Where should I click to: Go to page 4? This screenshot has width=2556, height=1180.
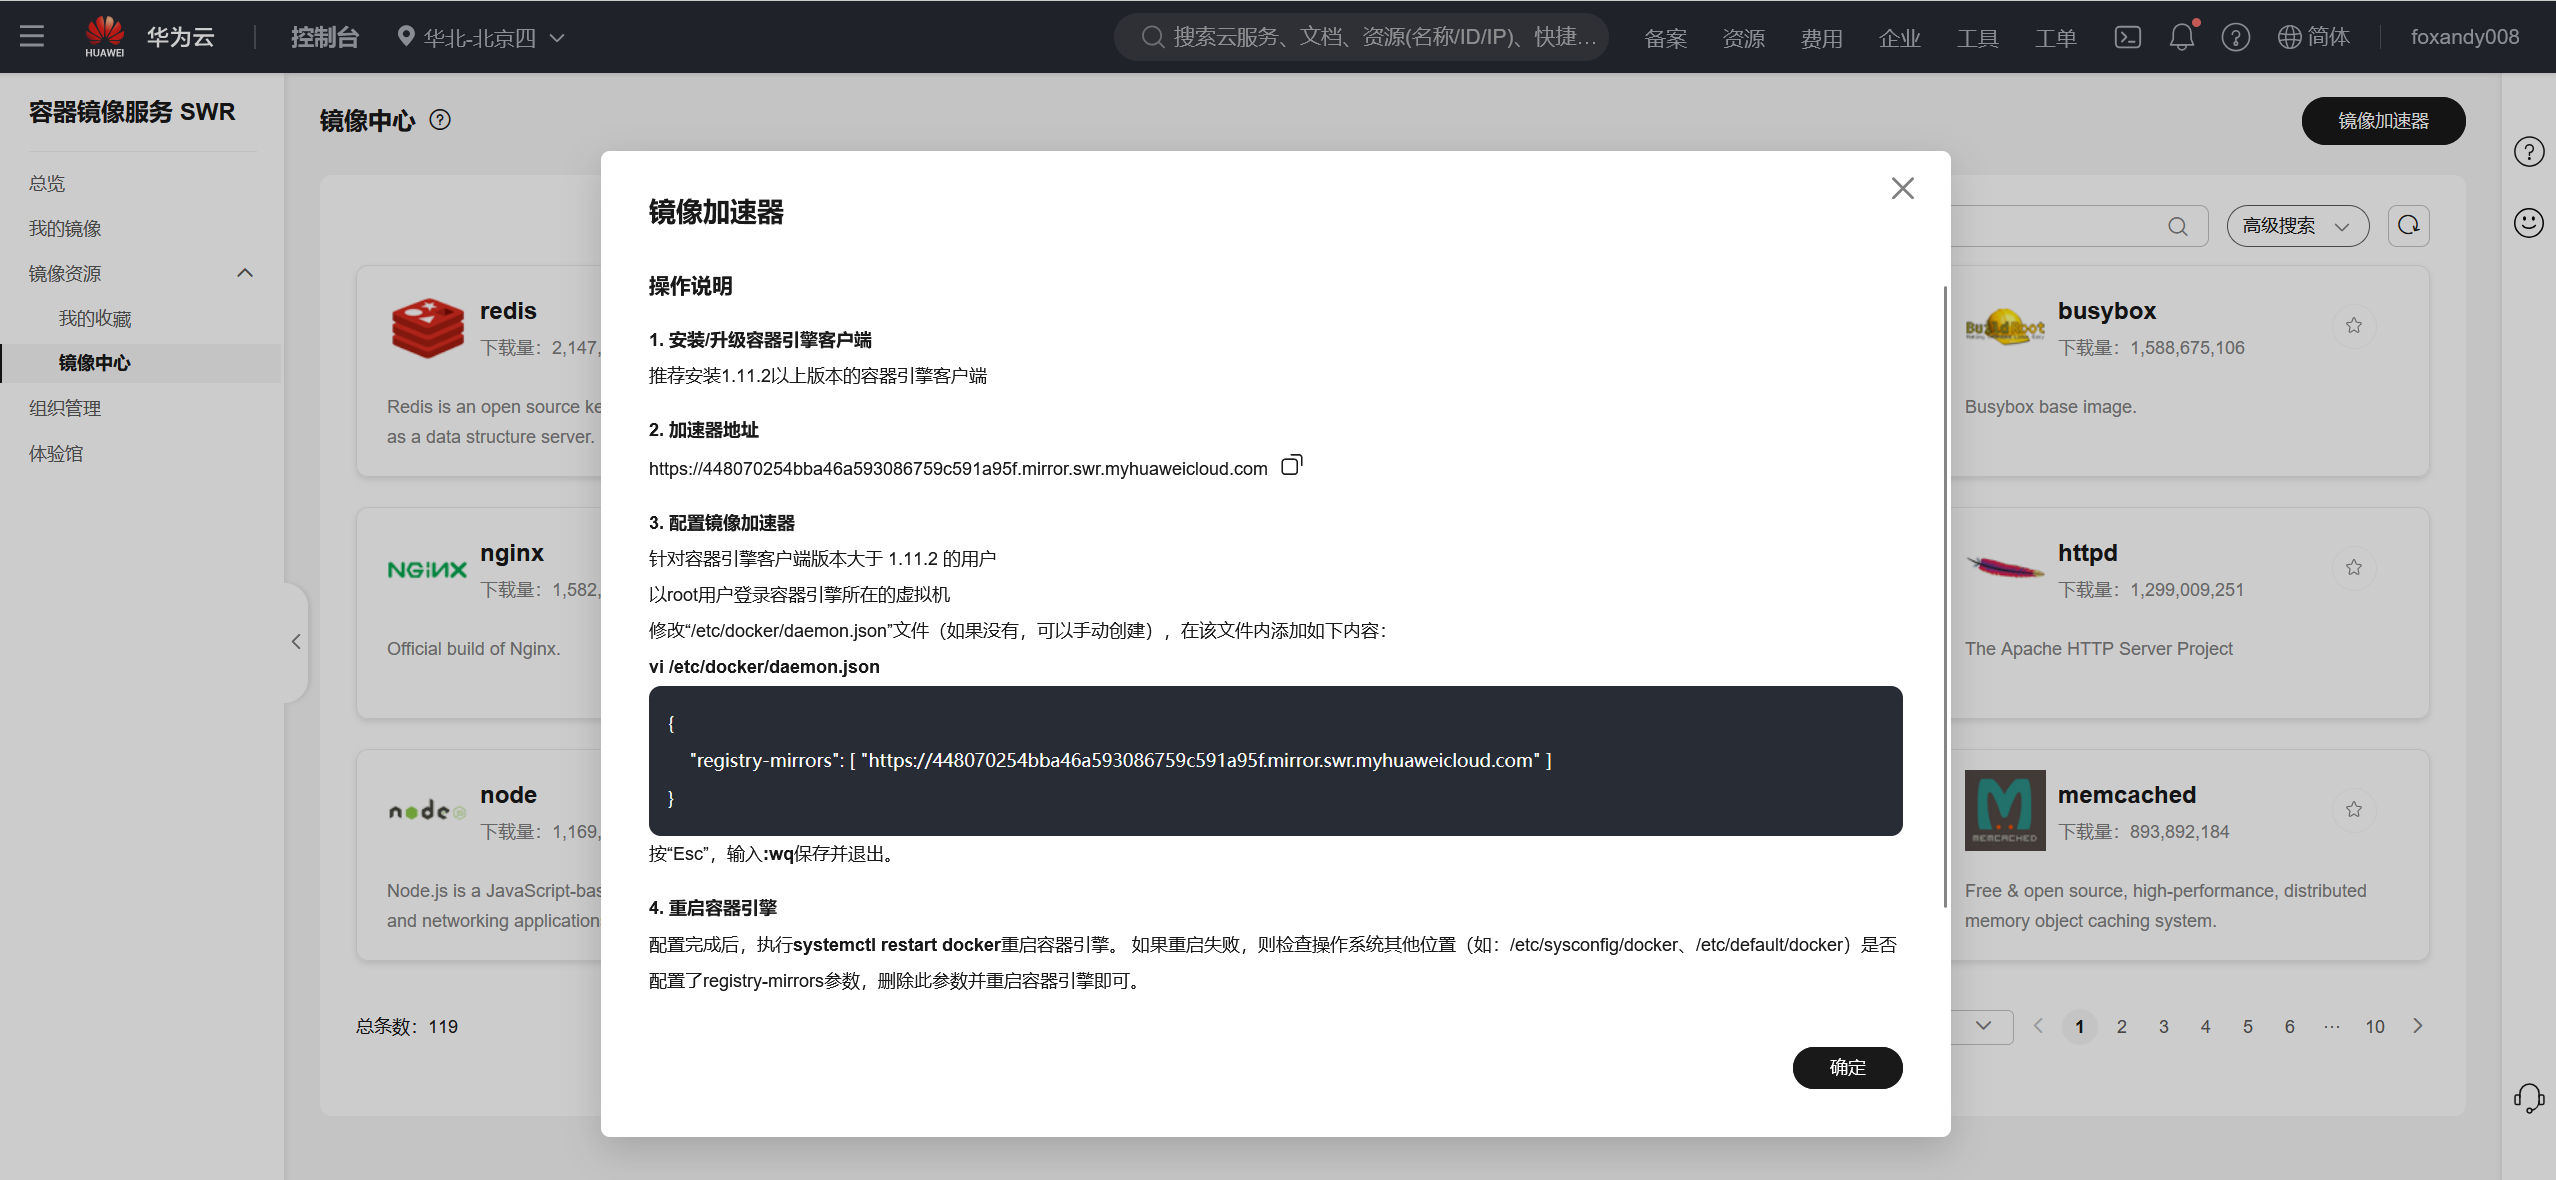point(2206,1027)
